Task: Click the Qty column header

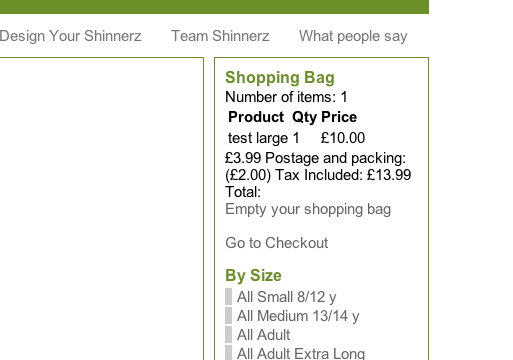Action: point(305,118)
